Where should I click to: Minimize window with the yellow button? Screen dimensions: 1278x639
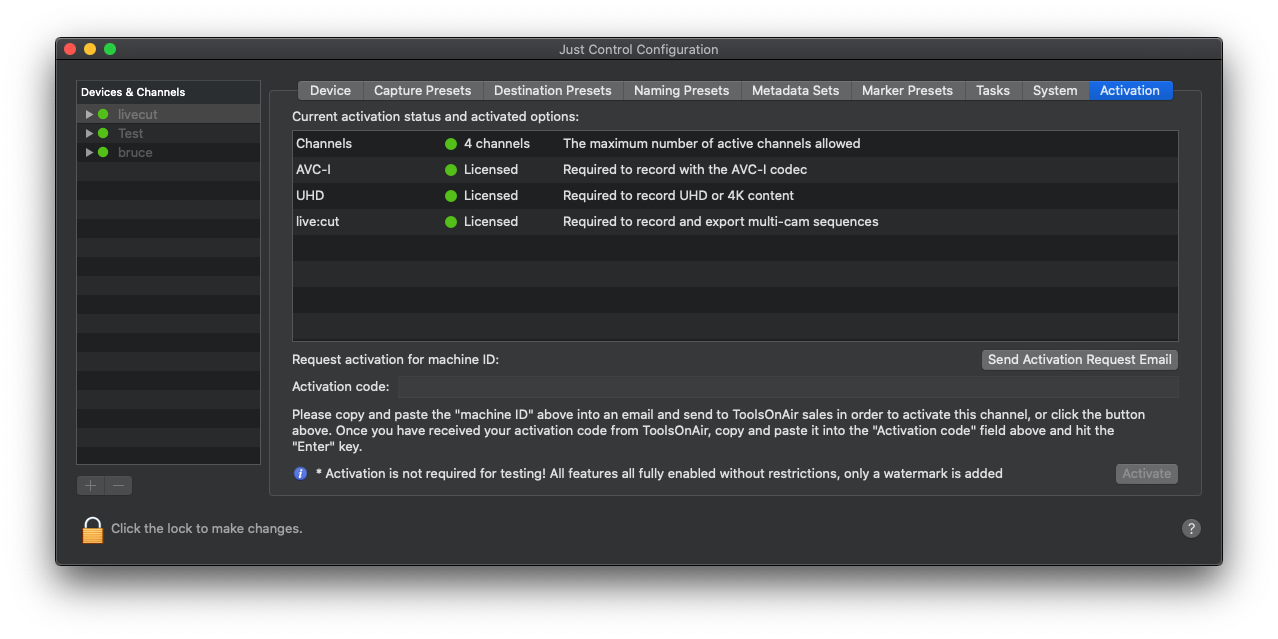(x=90, y=49)
